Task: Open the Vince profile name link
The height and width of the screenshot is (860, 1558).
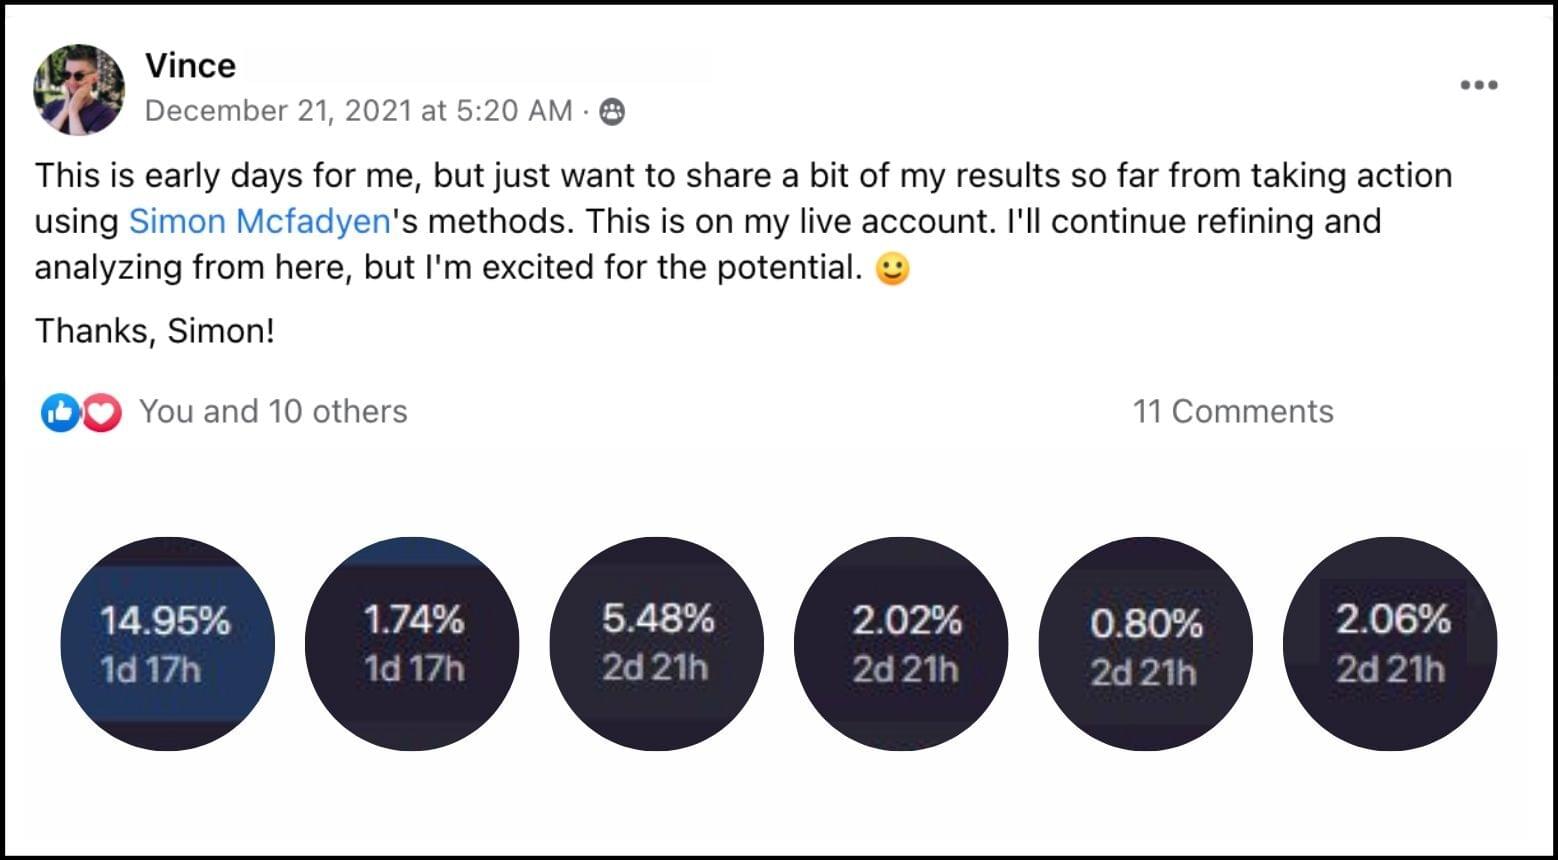Action: tap(190, 66)
